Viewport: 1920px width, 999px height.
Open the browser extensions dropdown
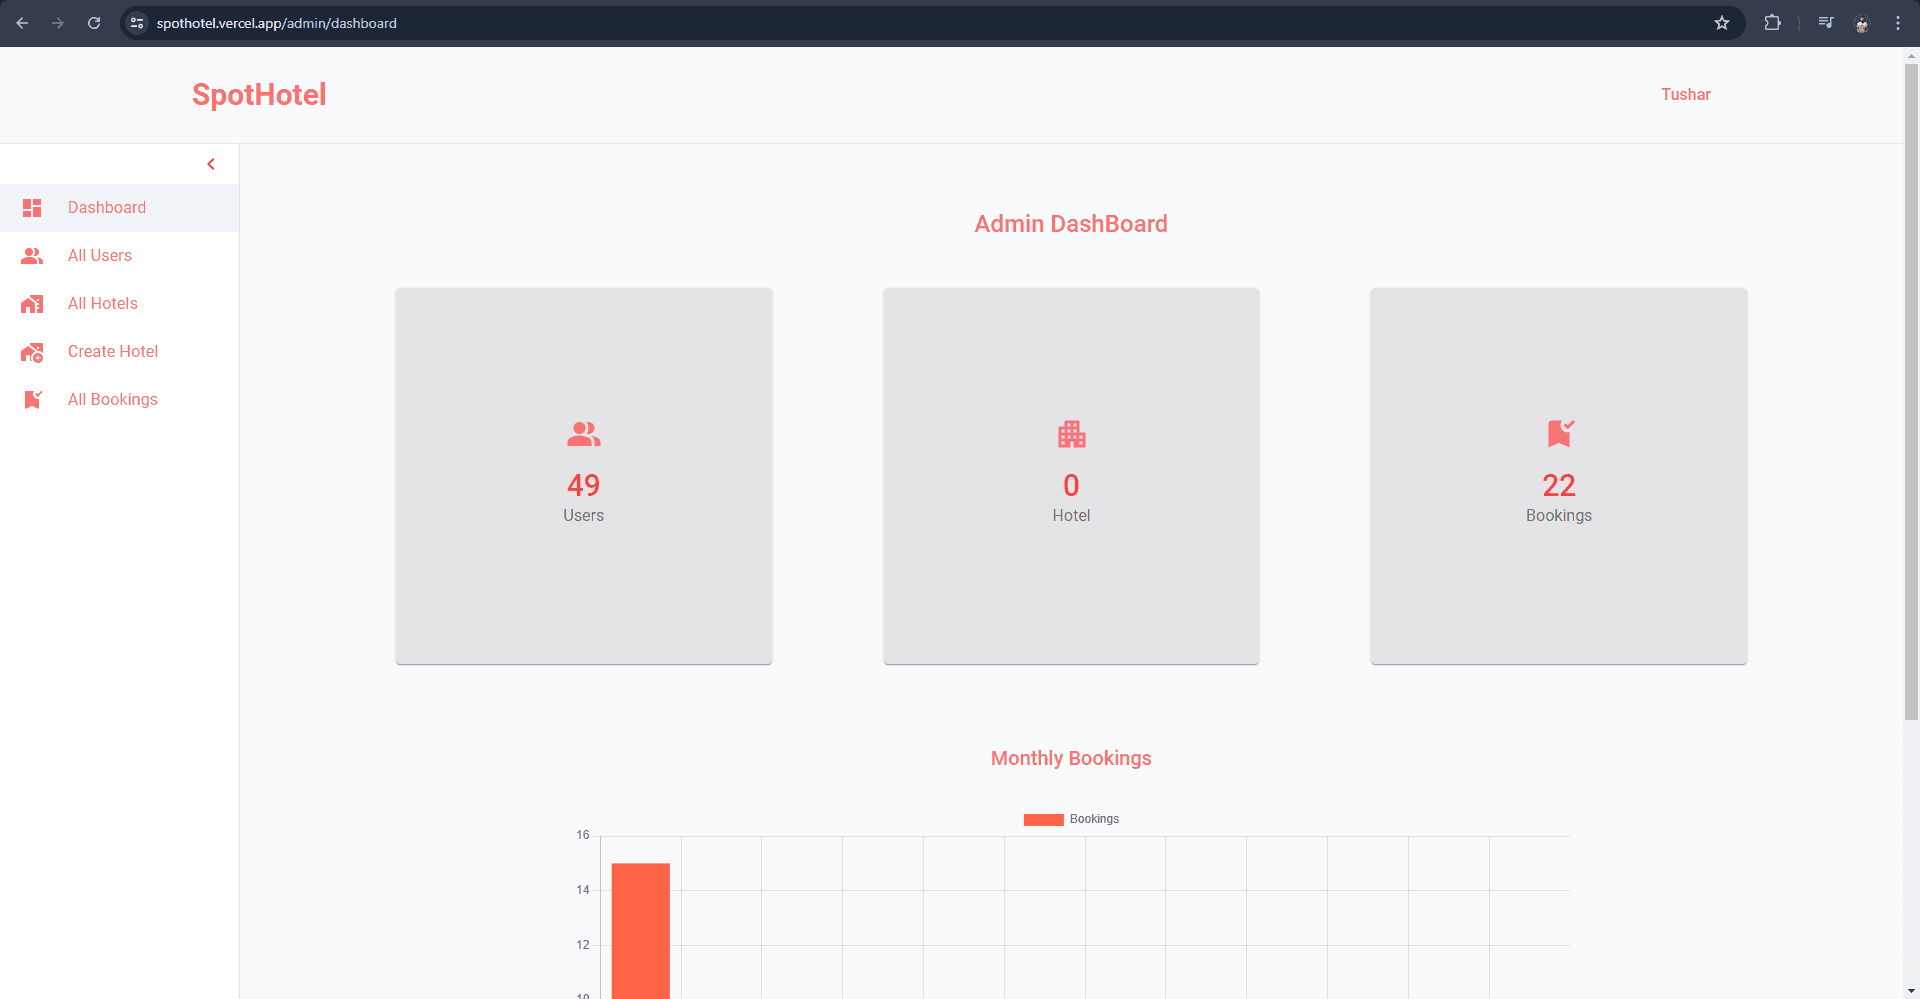1773,22
